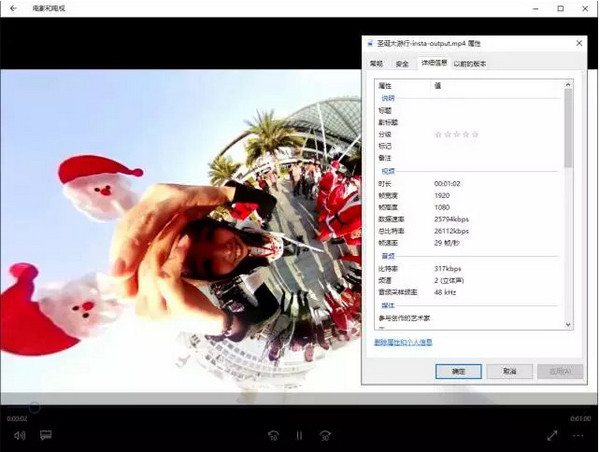This screenshot has height=452, width=600.
Task: Switch to the 安全 (Security) tab
Action: (x=402, y=63)
